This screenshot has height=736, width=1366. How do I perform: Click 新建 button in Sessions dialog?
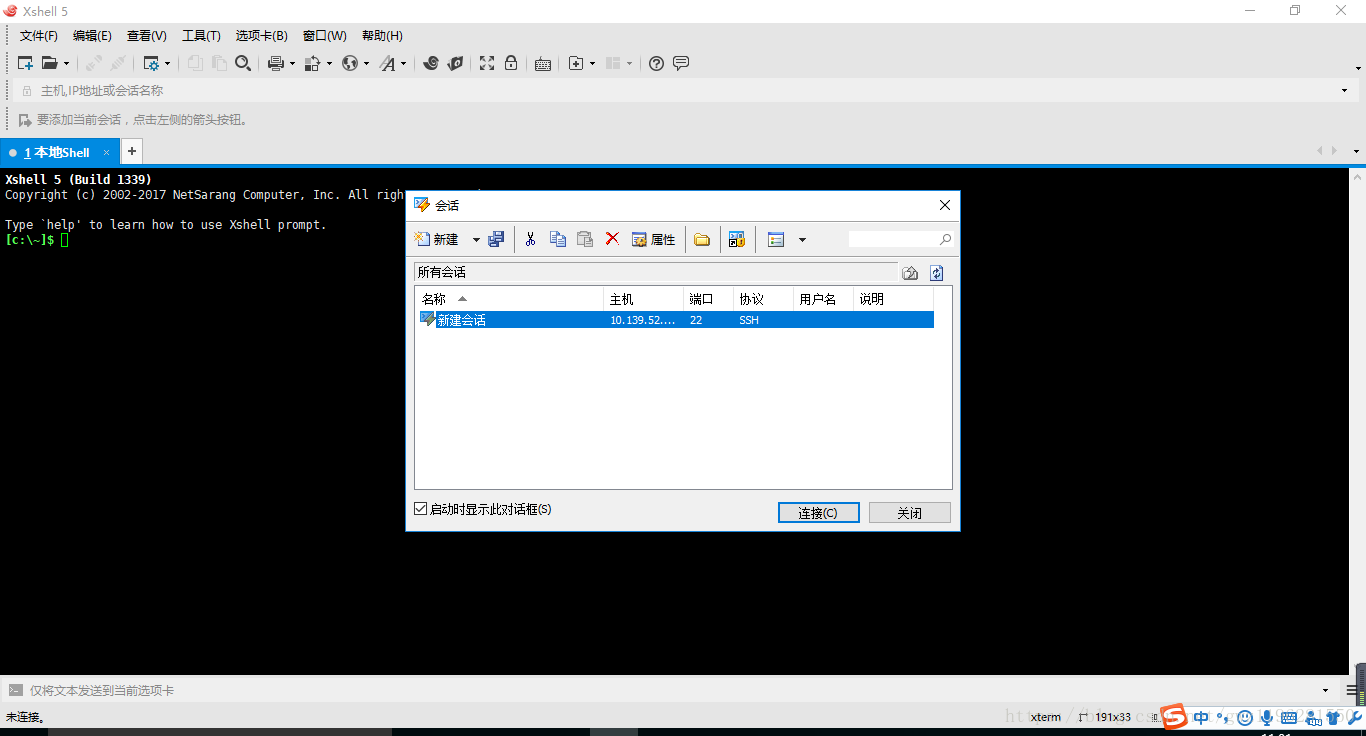[x=437, y=240]
